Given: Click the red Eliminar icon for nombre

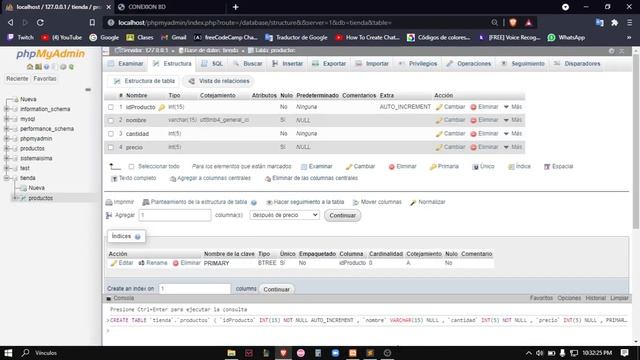Looking at the screenshot, I should point(473,120).
